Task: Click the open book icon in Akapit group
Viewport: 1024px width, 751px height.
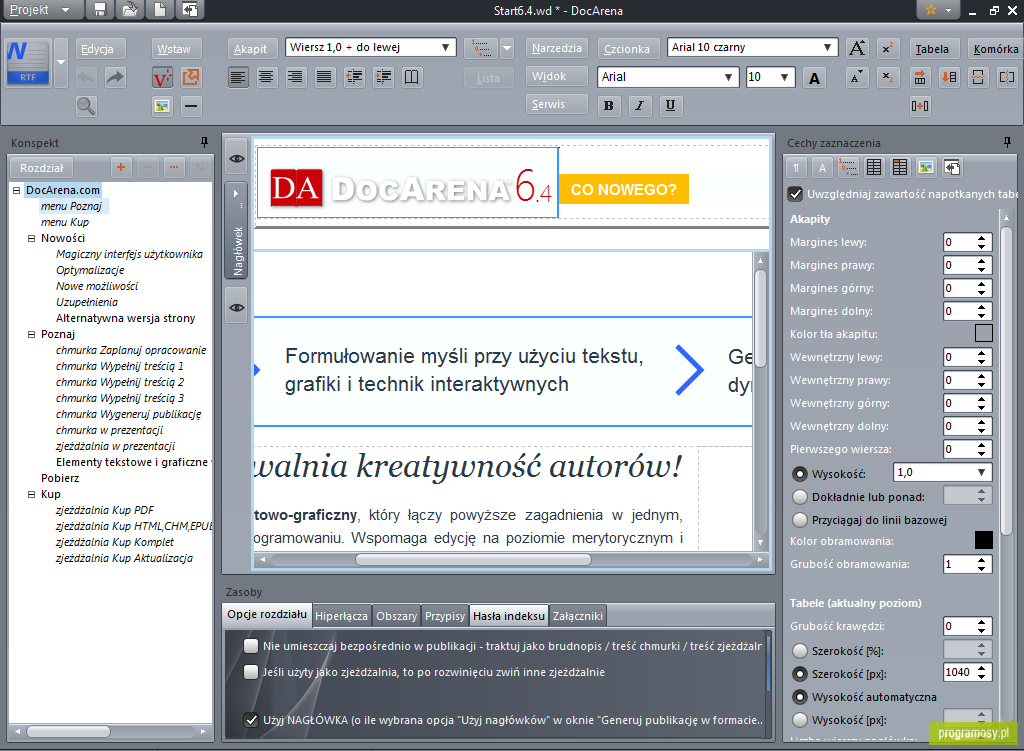Action: pos(411,78)
